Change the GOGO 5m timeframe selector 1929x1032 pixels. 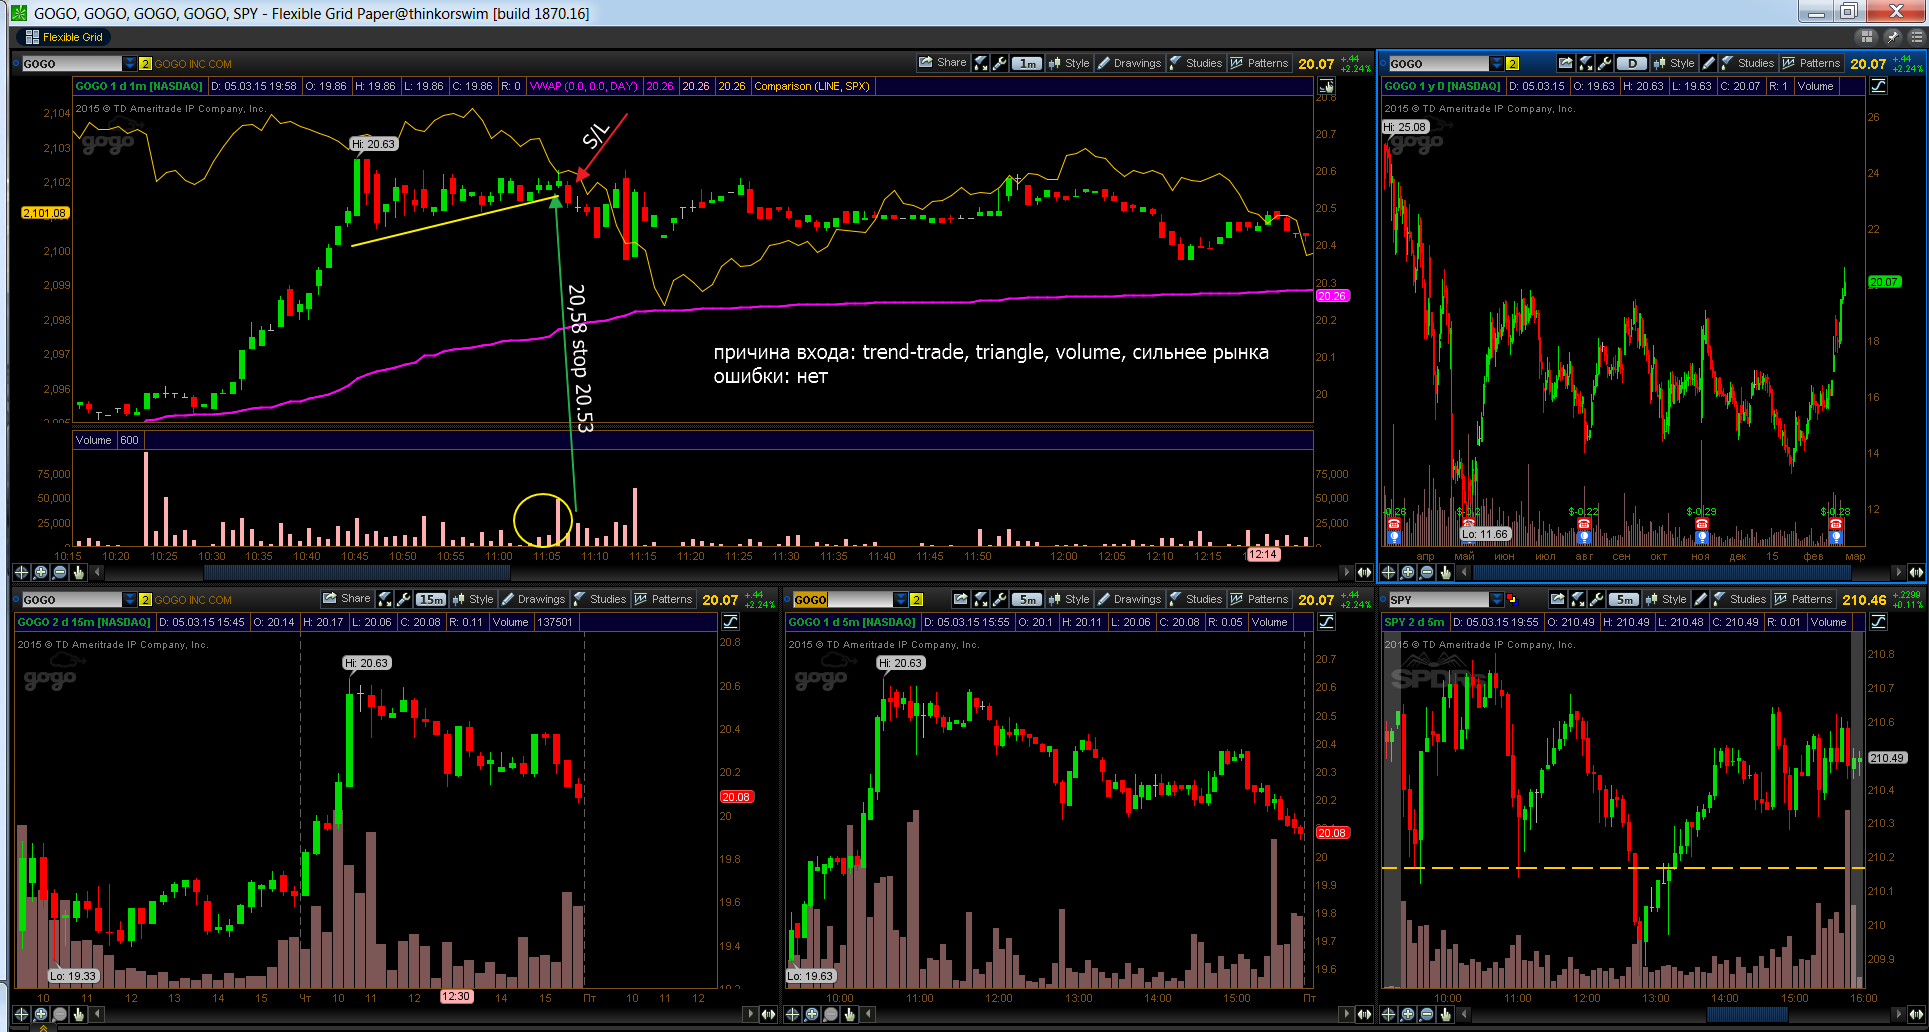[1027, 599]
